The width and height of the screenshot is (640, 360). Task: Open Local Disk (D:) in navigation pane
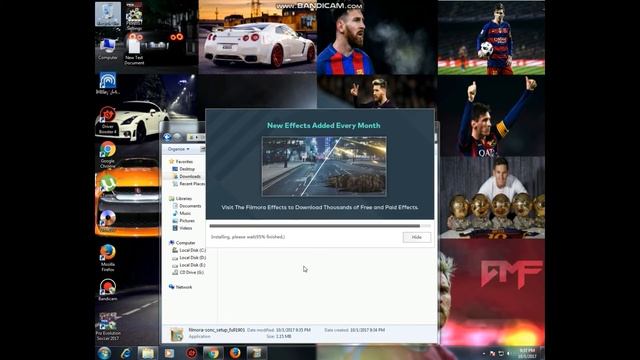pyautogui.click(x=189, y=258)
